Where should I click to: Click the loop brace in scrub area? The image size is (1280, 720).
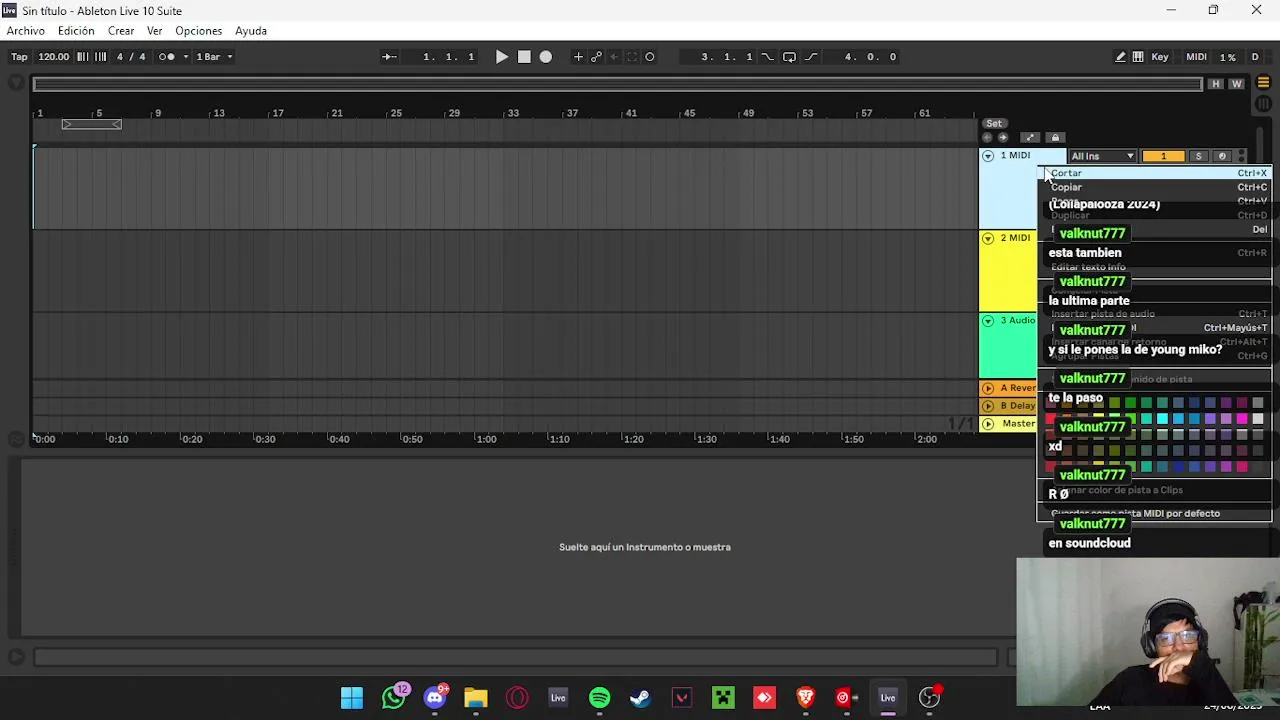click(91, 124)
